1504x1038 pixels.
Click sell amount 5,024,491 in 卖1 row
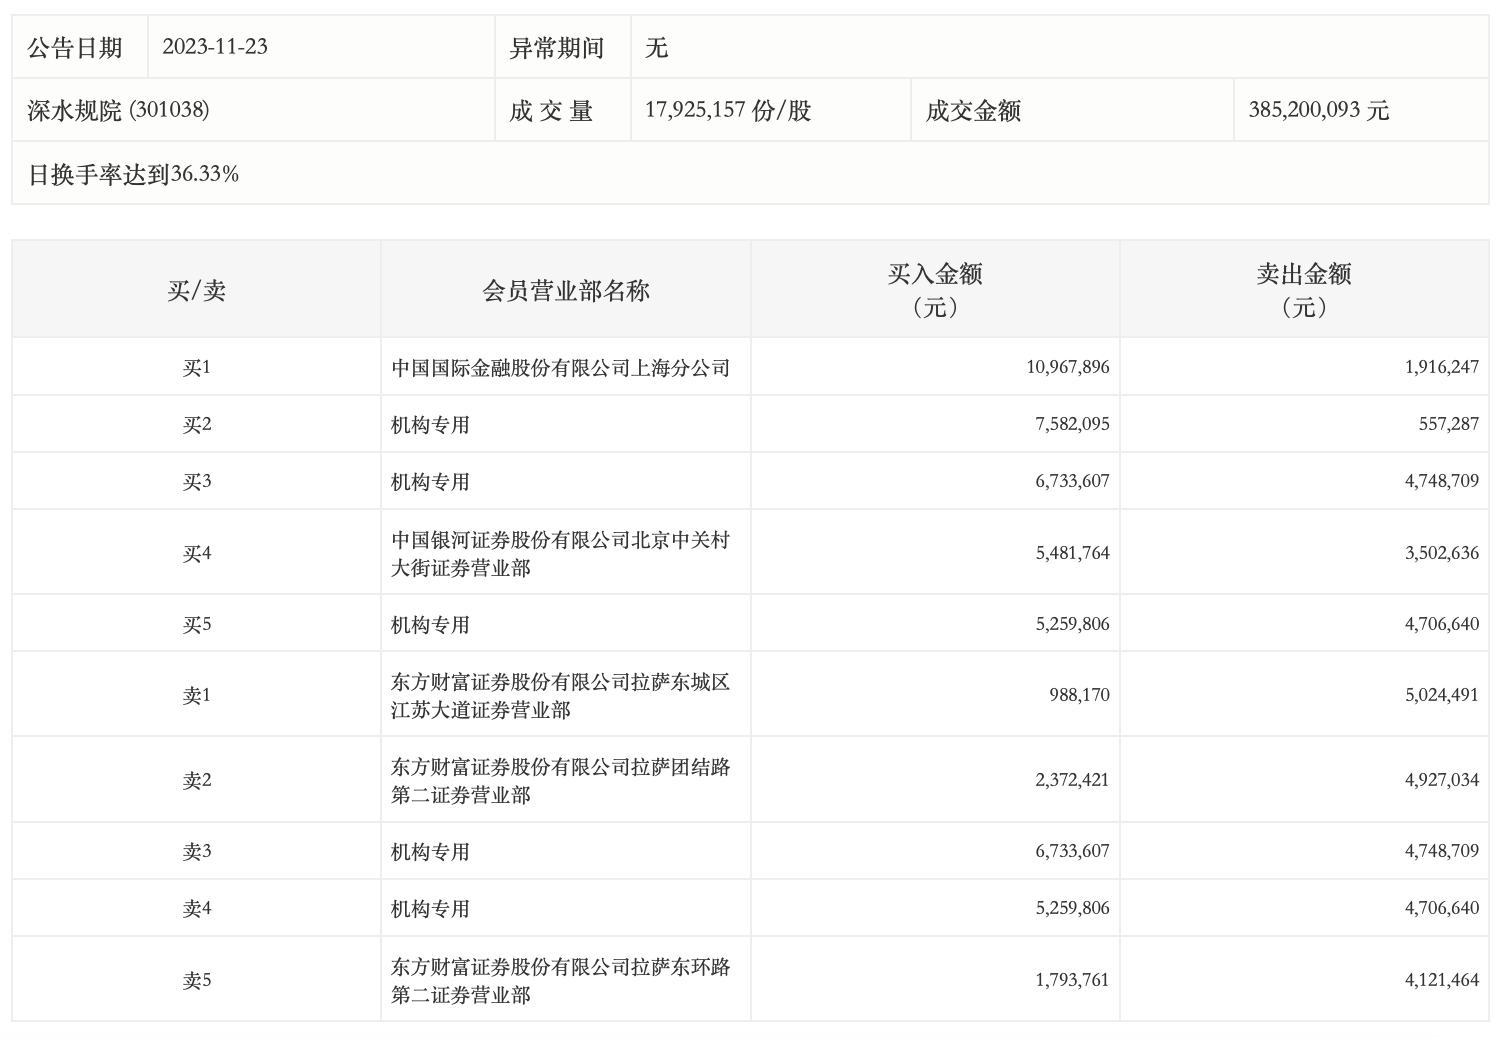pyautogui.click(x=1441, y=695)
